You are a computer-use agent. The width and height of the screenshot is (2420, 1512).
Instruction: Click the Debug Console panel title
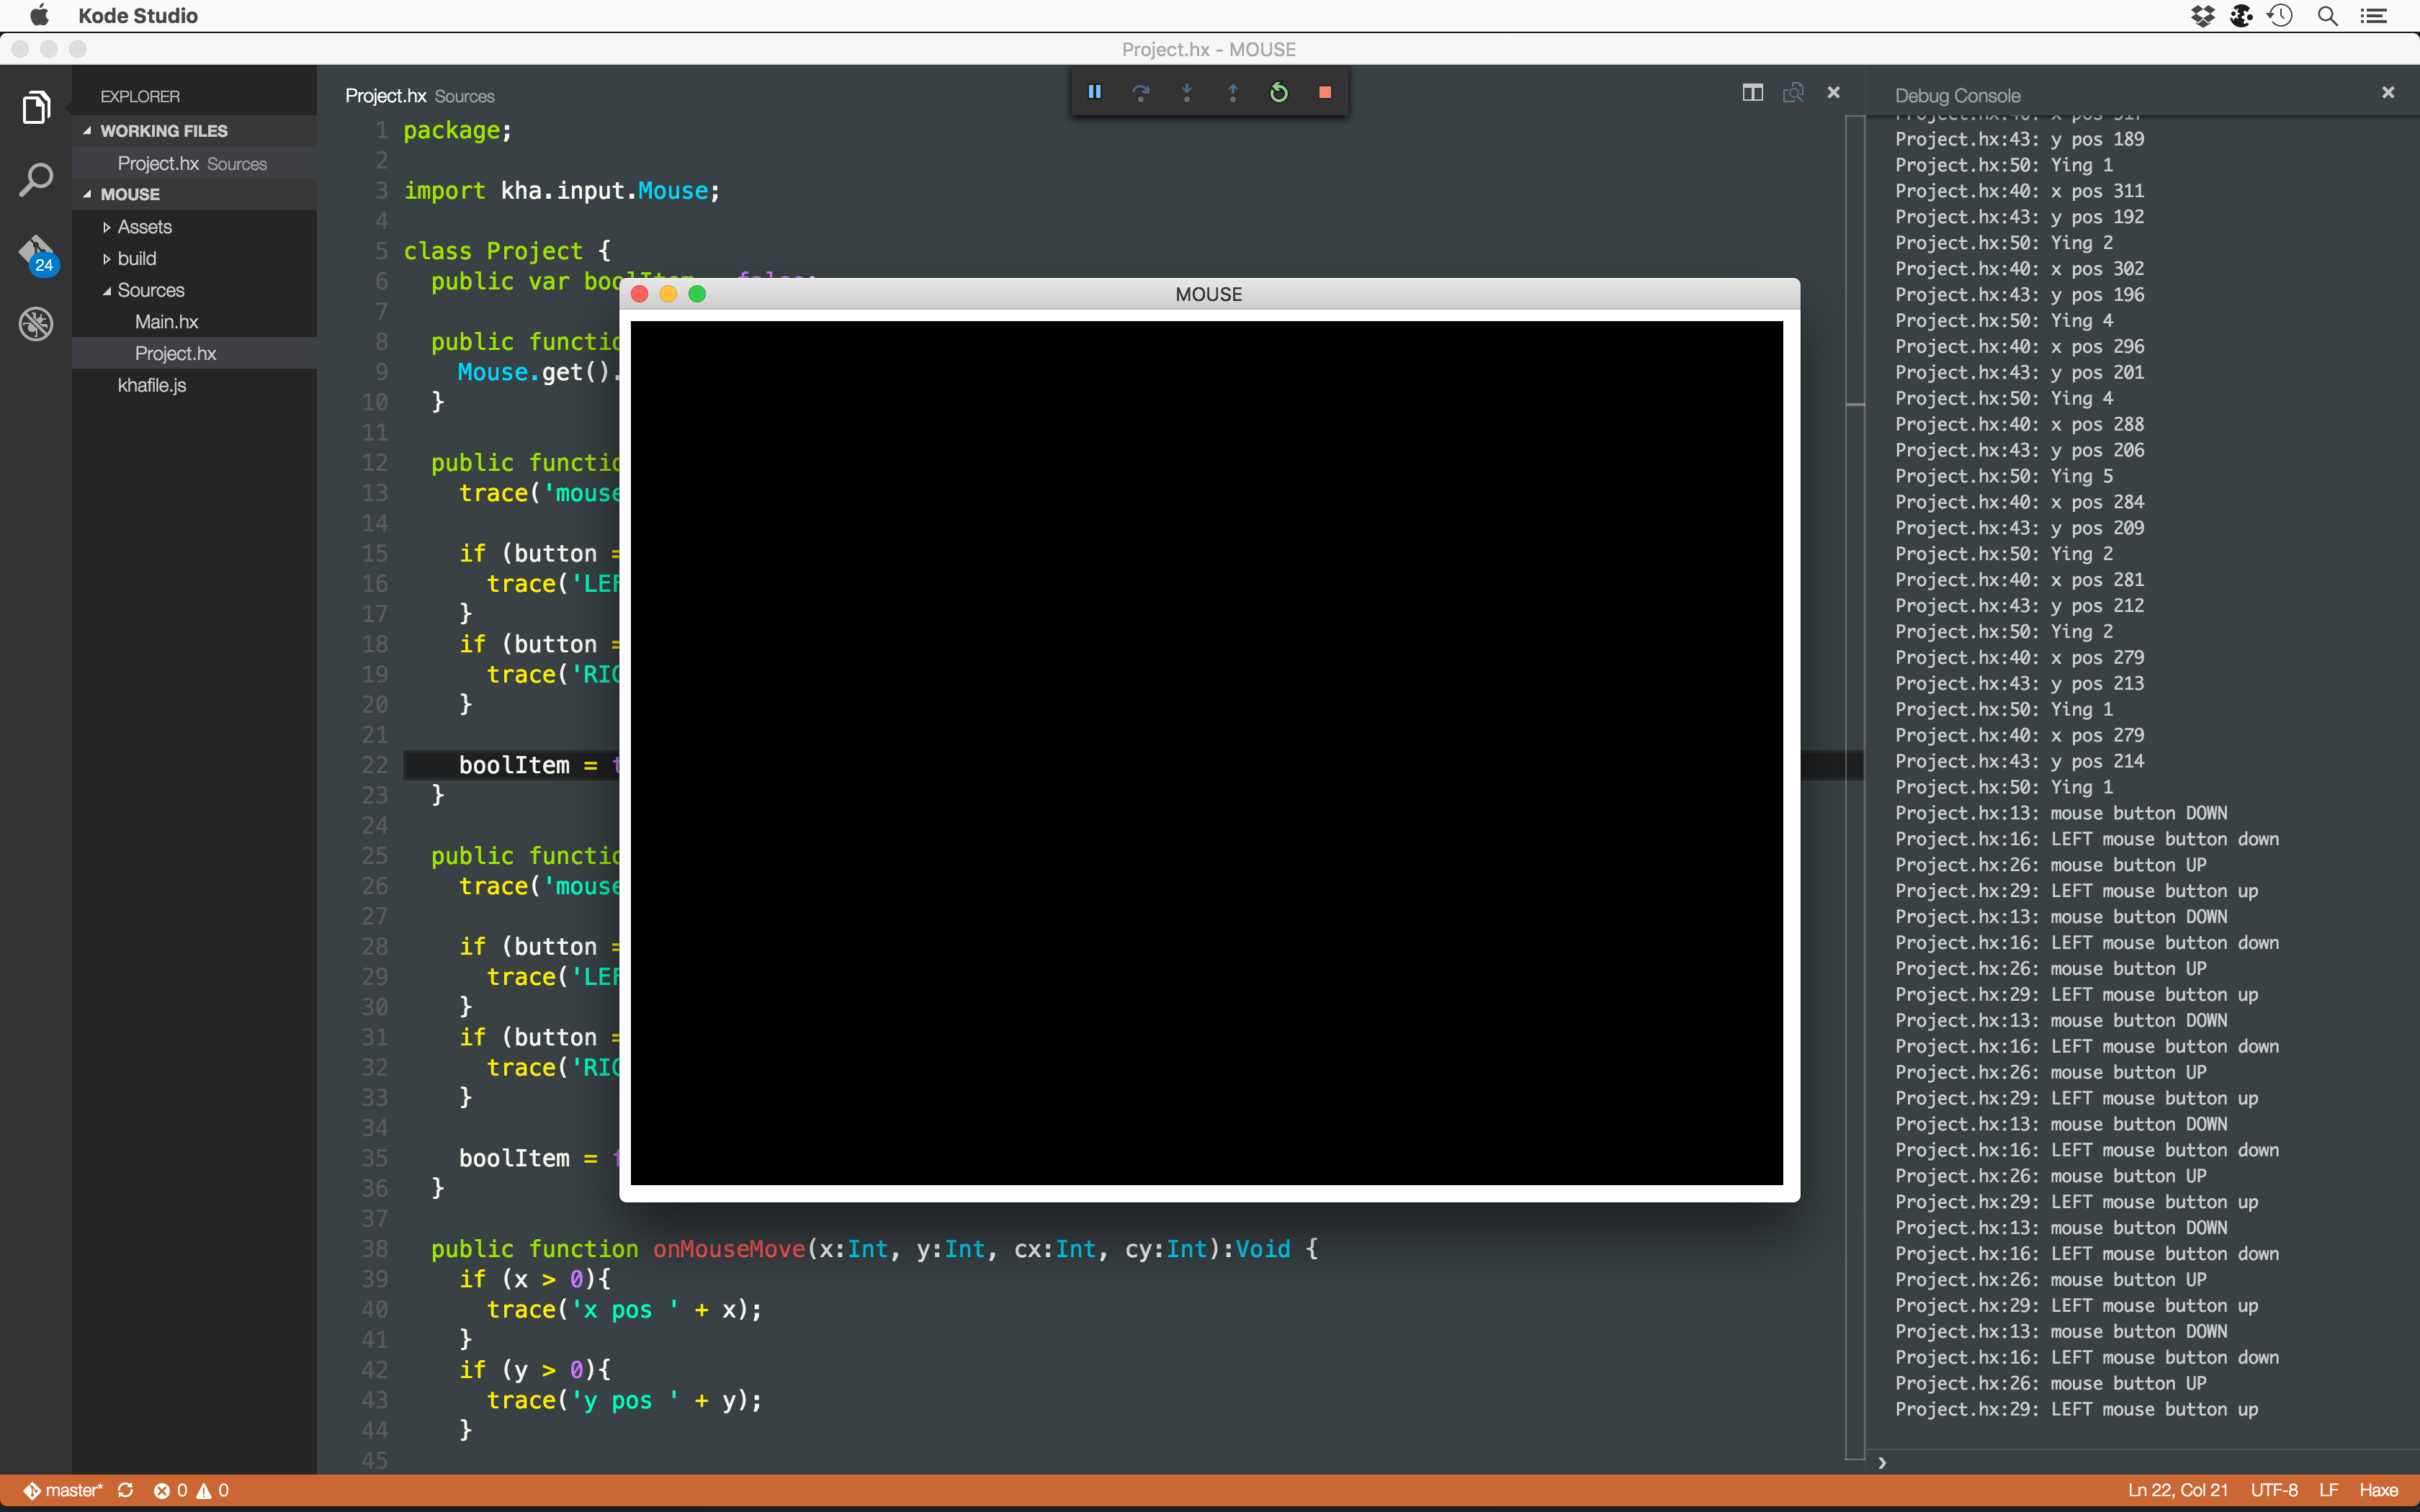[x=1957, y=96]
